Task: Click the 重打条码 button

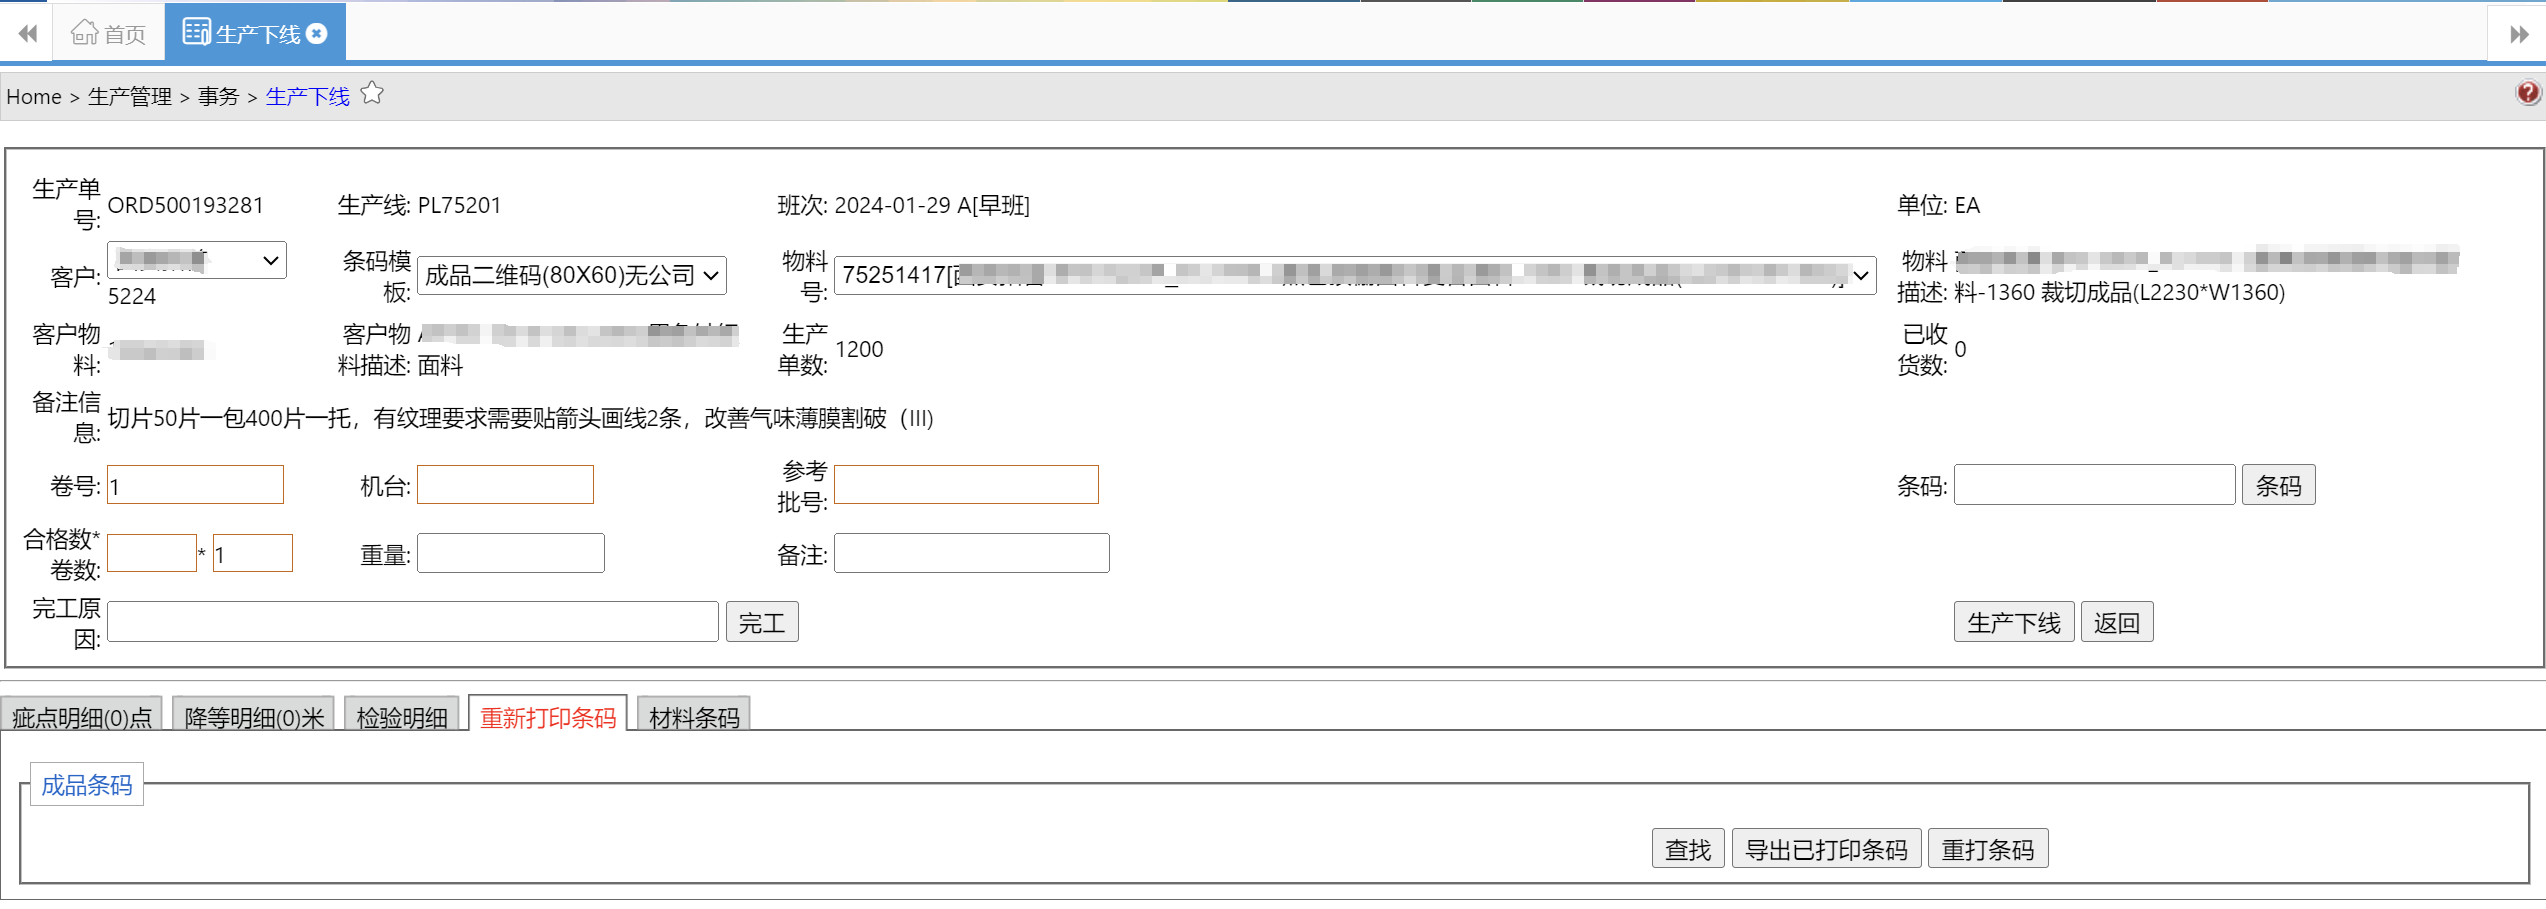Action: point(1988,849)
